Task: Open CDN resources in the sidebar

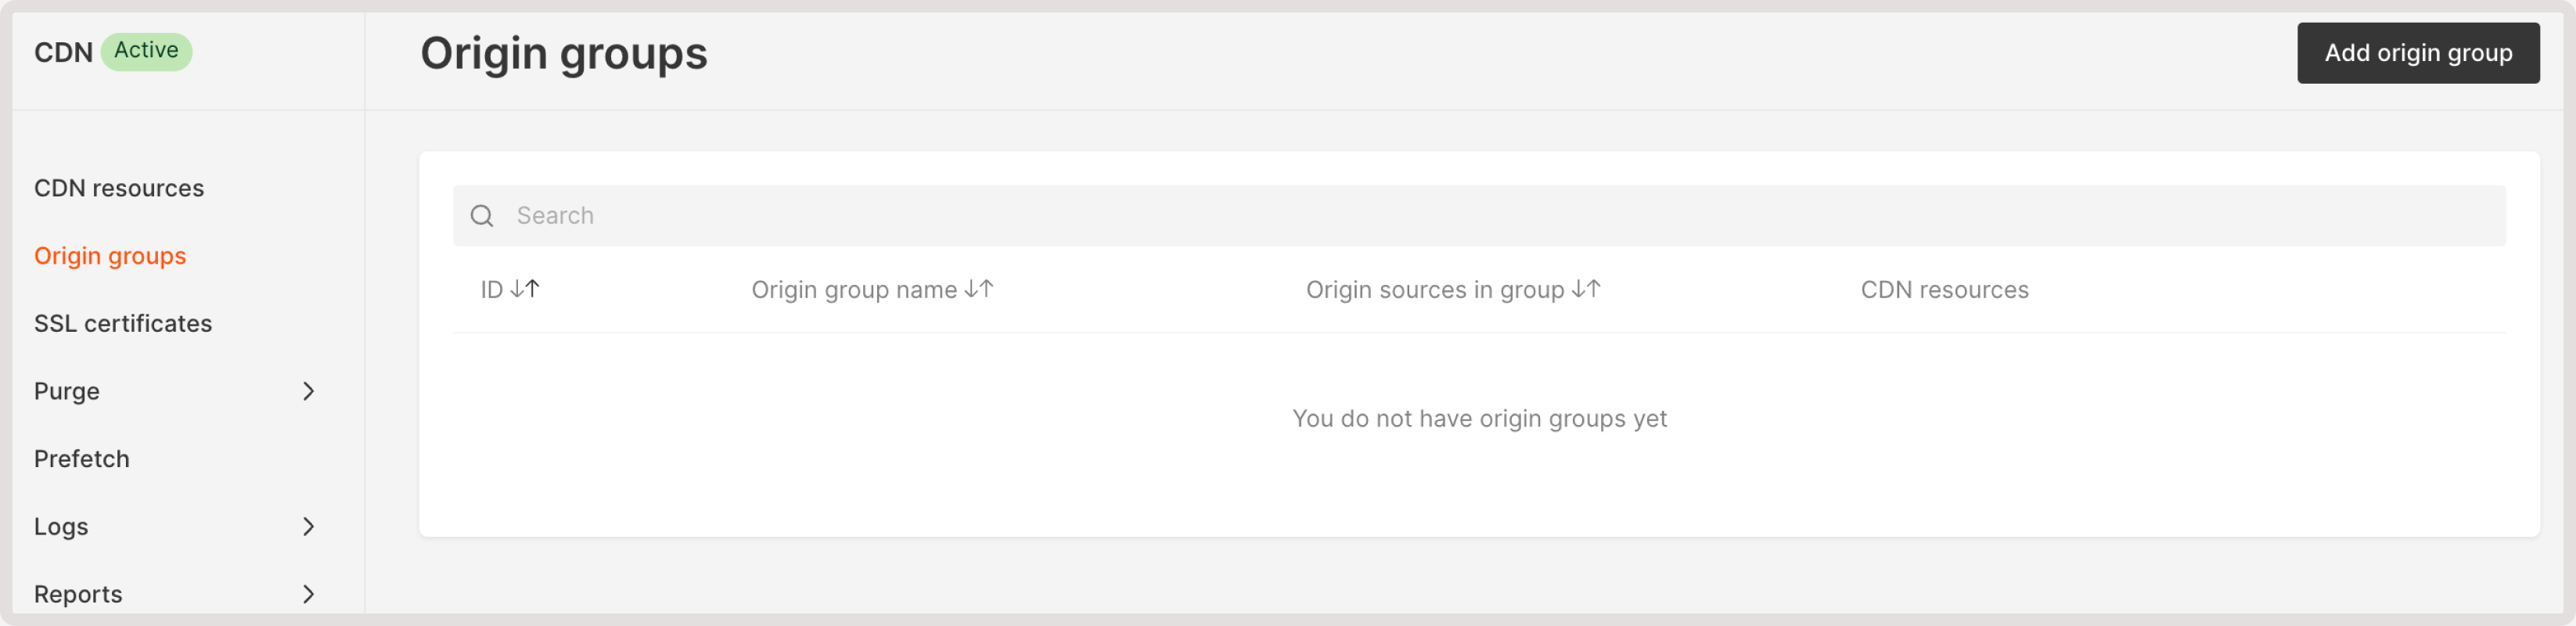Action: (x=119, y=187)
